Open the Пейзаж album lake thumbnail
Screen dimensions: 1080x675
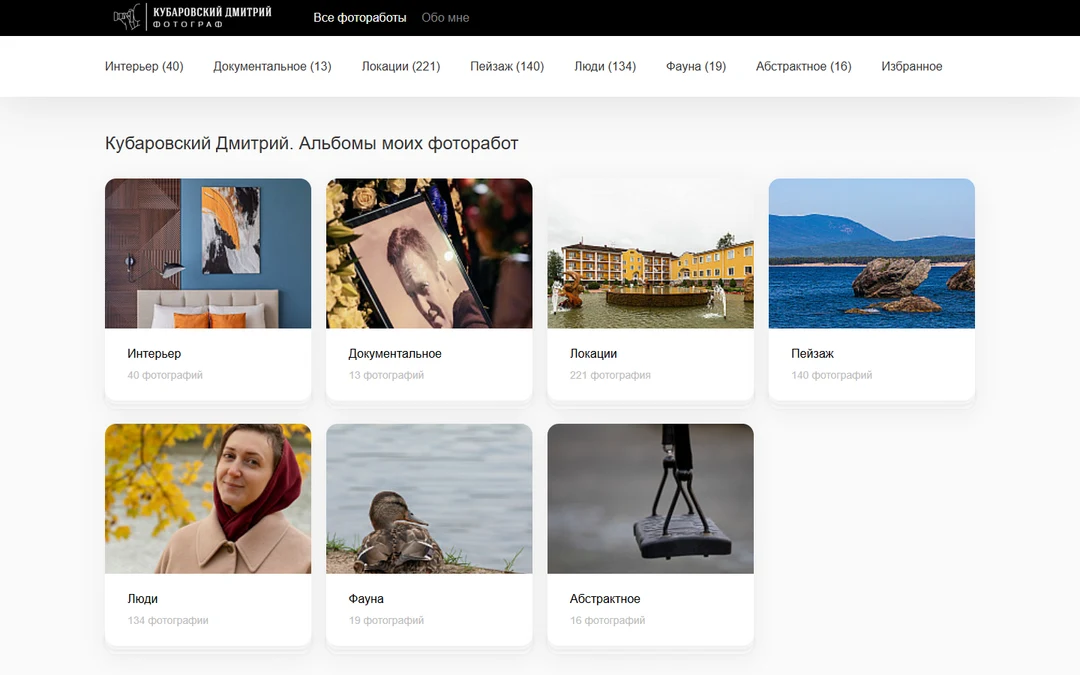click(x=871, y=253)
